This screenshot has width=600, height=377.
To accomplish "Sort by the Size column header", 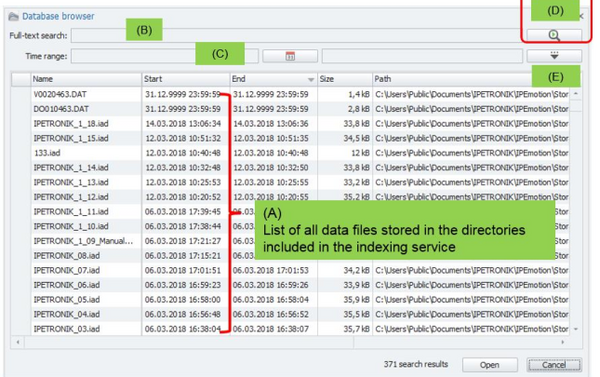I will coord(344,79).
